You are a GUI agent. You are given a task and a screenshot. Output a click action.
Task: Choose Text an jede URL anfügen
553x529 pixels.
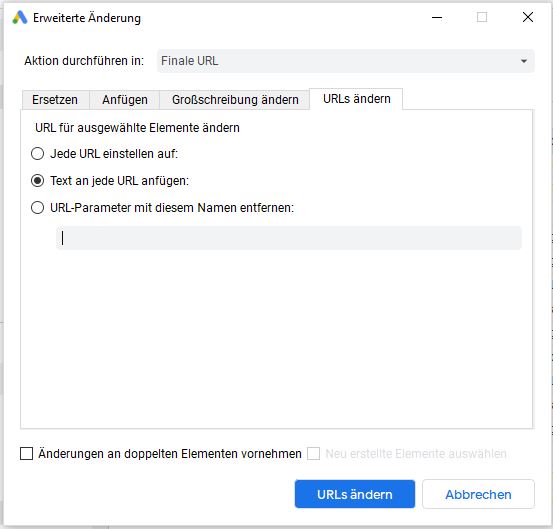click(37, 181)
